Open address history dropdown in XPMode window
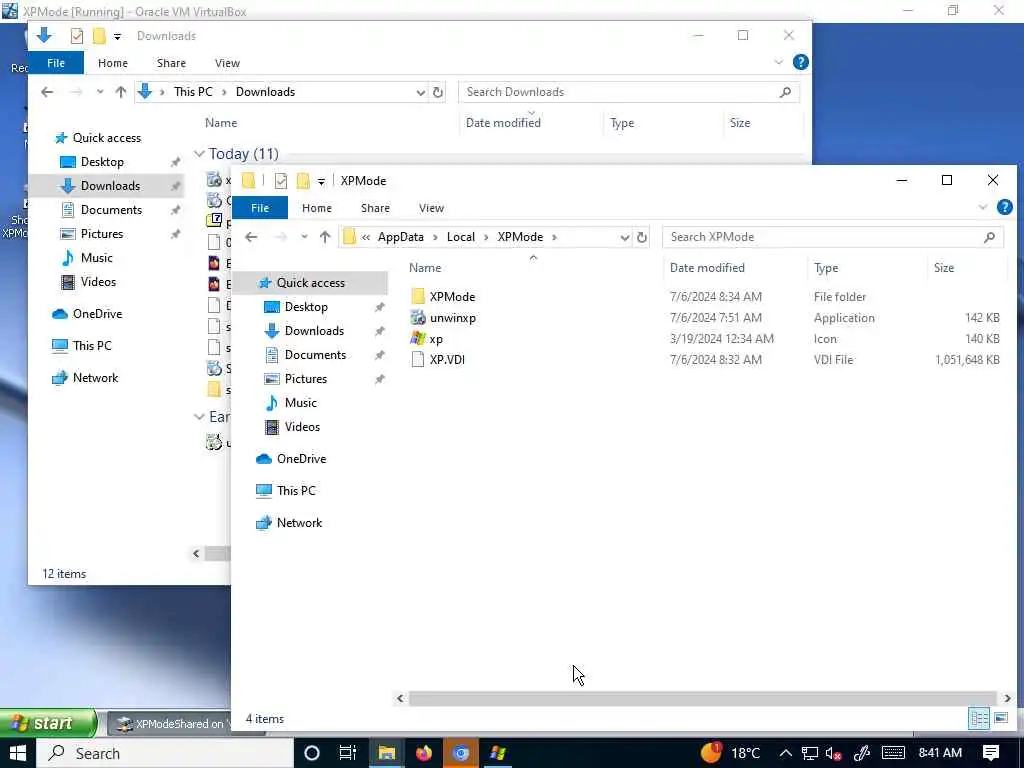The width and height of the screenshot is (1024, 768). (624, 237)
